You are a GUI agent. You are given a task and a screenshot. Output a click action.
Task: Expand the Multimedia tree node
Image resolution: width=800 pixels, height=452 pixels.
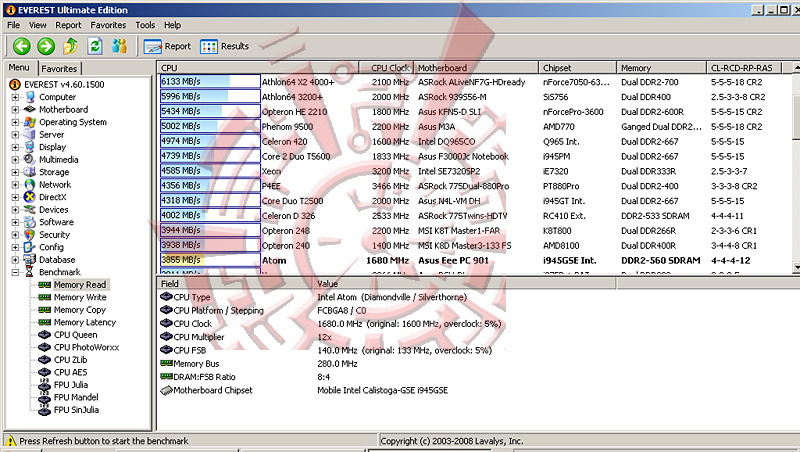[15, 160]
